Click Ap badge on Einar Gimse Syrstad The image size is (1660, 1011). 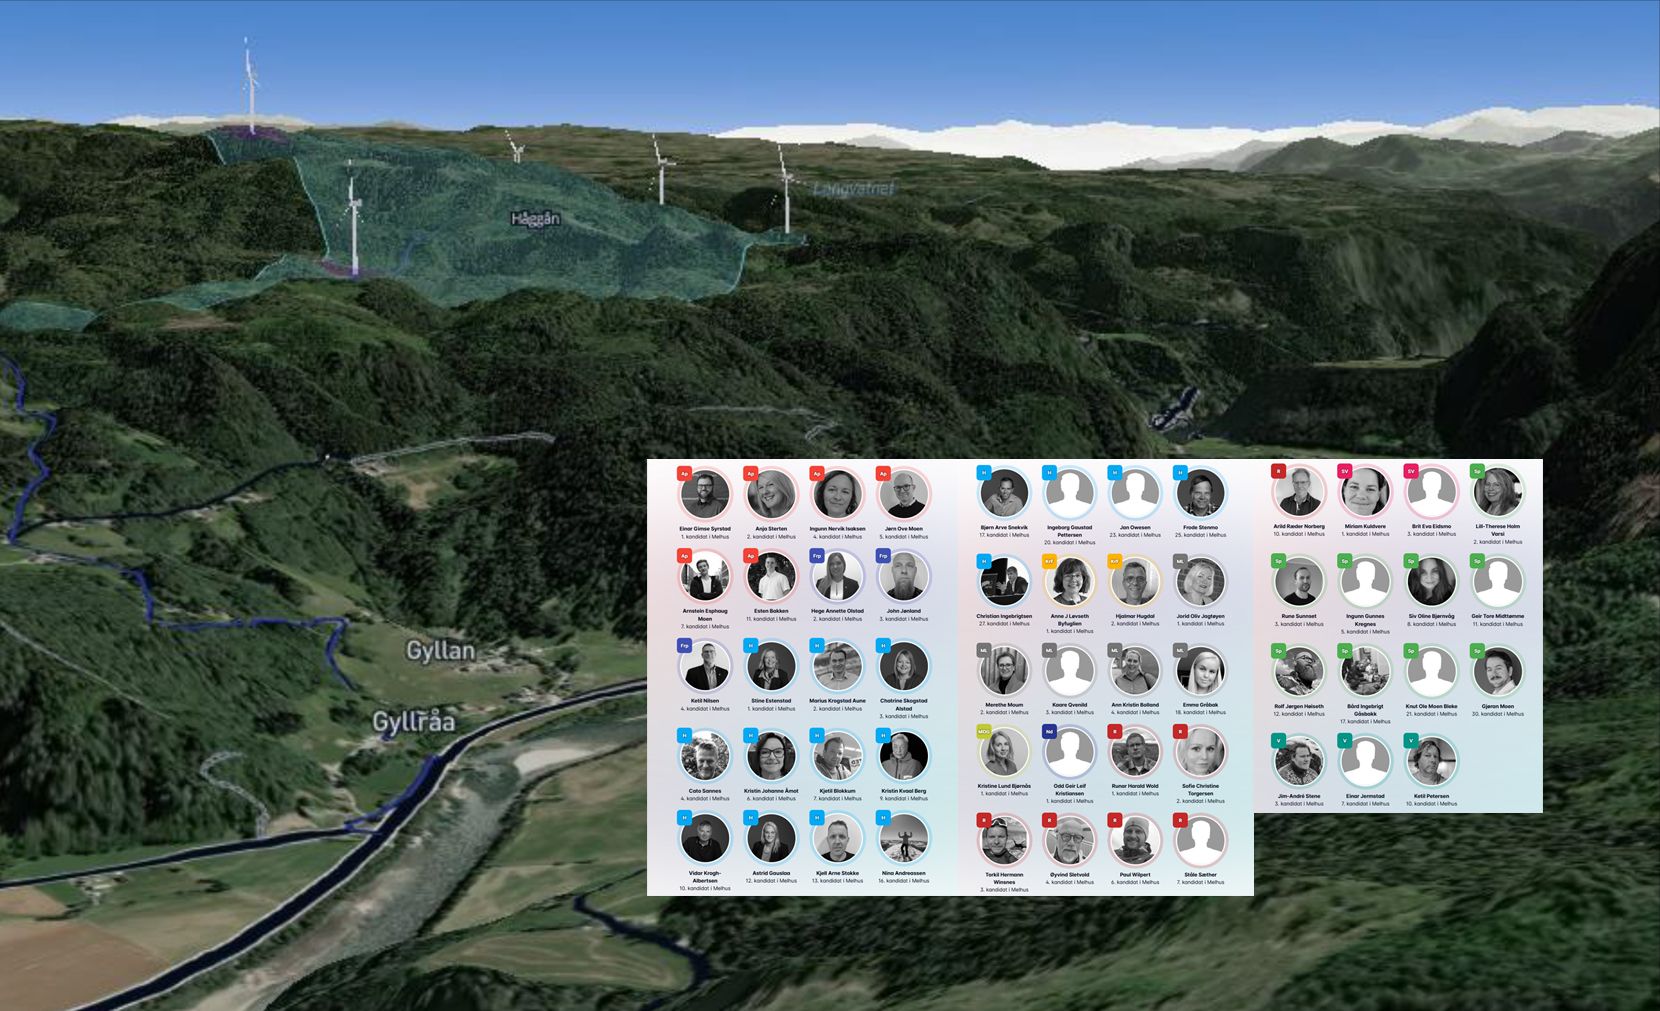click(x=684, y=474)
